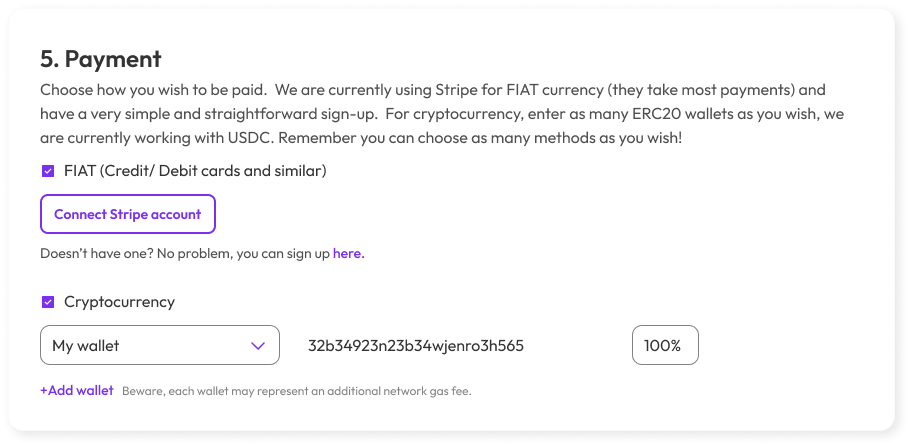Viewport: 911px width, 447px height.
Task: Click the 'Remember you can choose as many methods' sentence
Action: click(532, 136)
